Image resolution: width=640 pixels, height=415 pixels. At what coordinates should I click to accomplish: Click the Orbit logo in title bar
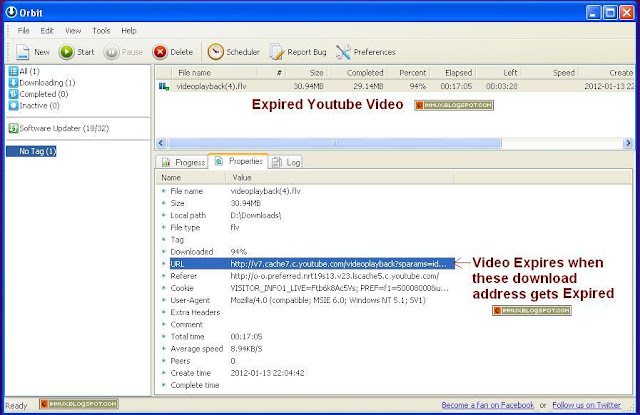pos(11,12)
